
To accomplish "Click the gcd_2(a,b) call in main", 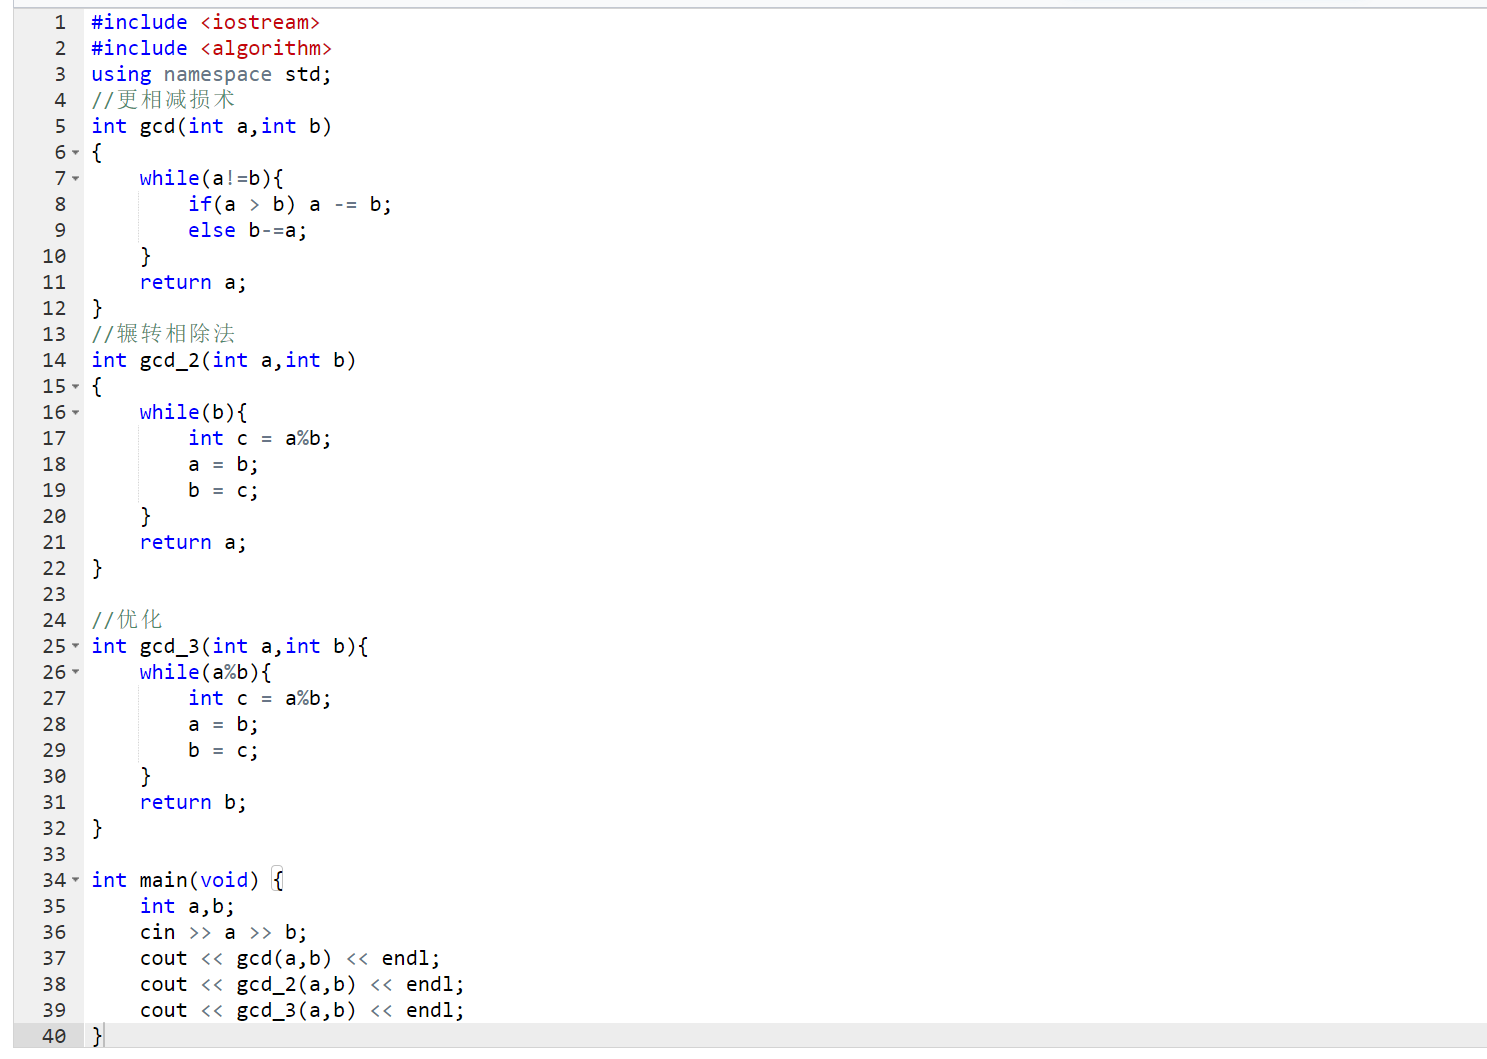I will tap(295, 984).
